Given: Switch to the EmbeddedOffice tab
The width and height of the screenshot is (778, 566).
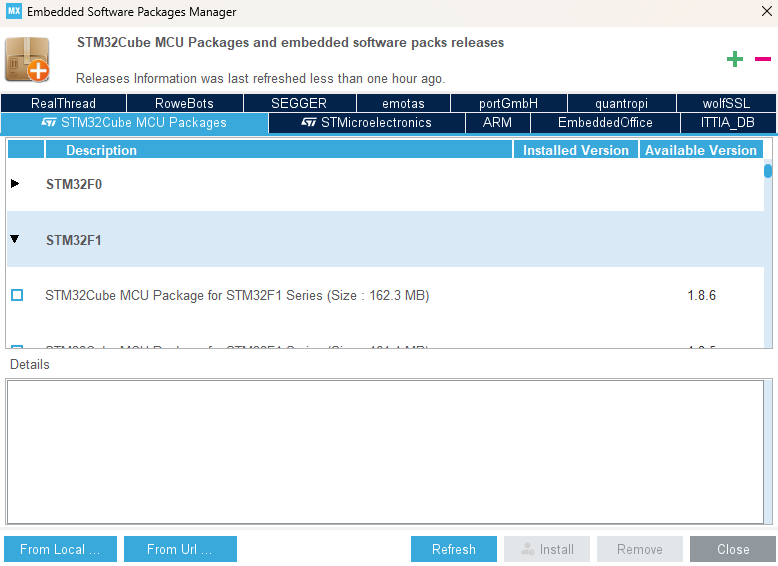Looking at the screenshot, I should tap(605, 123).
